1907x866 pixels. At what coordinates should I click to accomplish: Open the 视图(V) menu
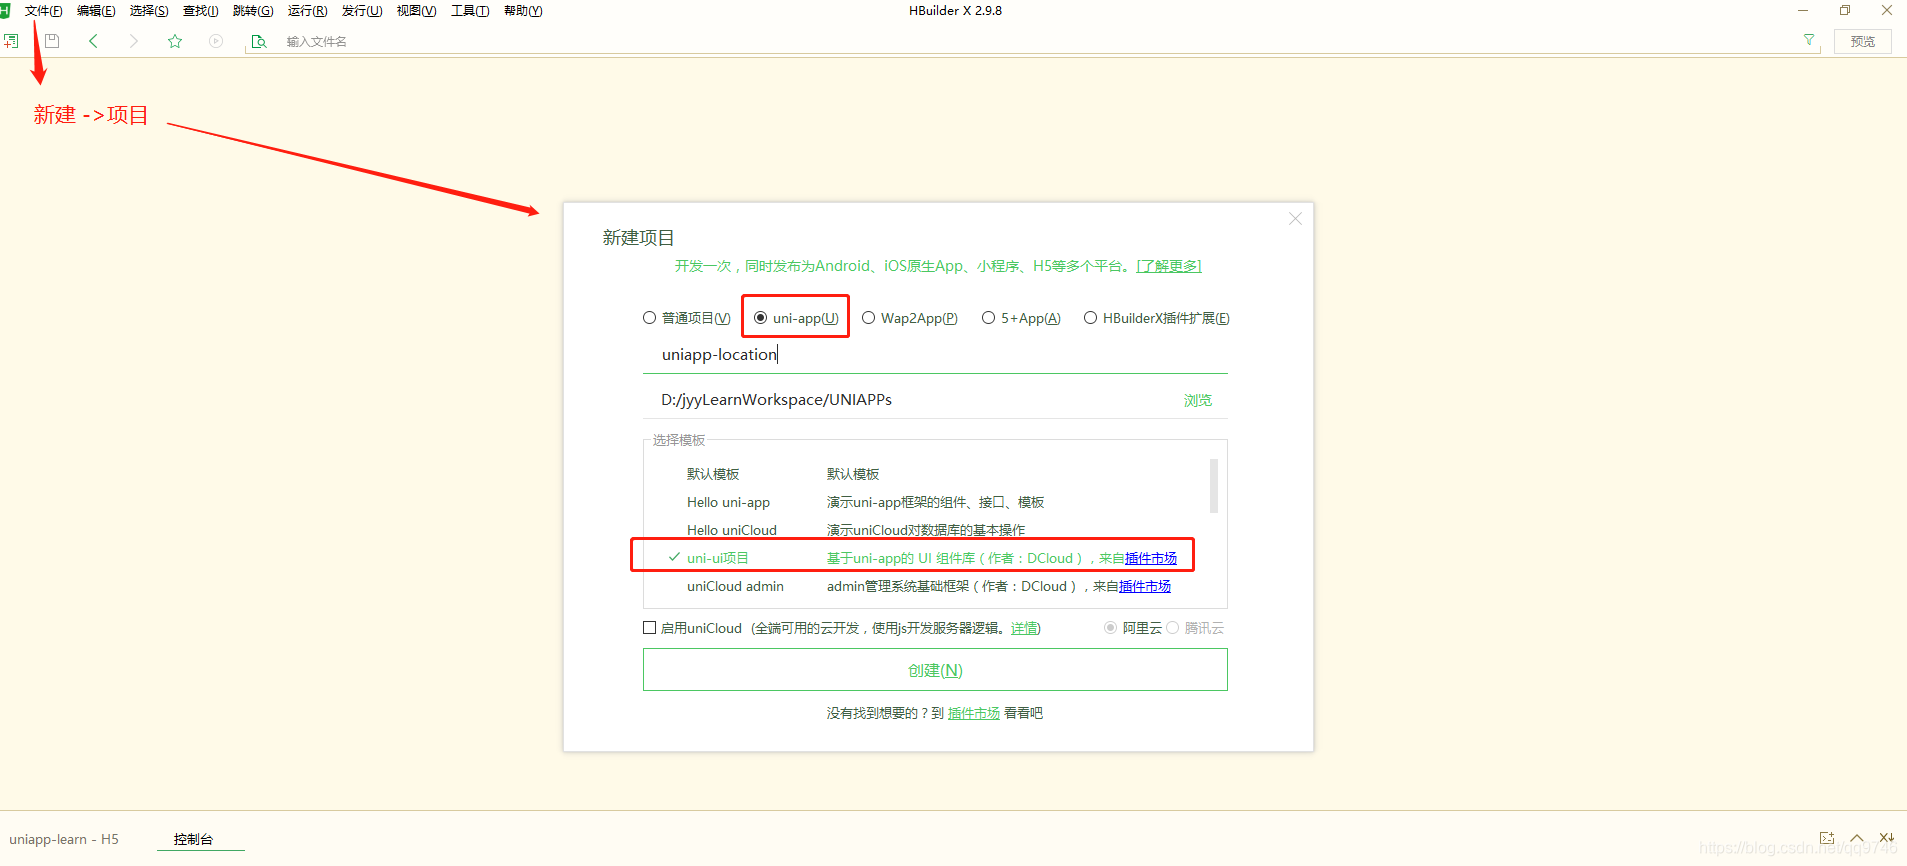pos(416,11)
